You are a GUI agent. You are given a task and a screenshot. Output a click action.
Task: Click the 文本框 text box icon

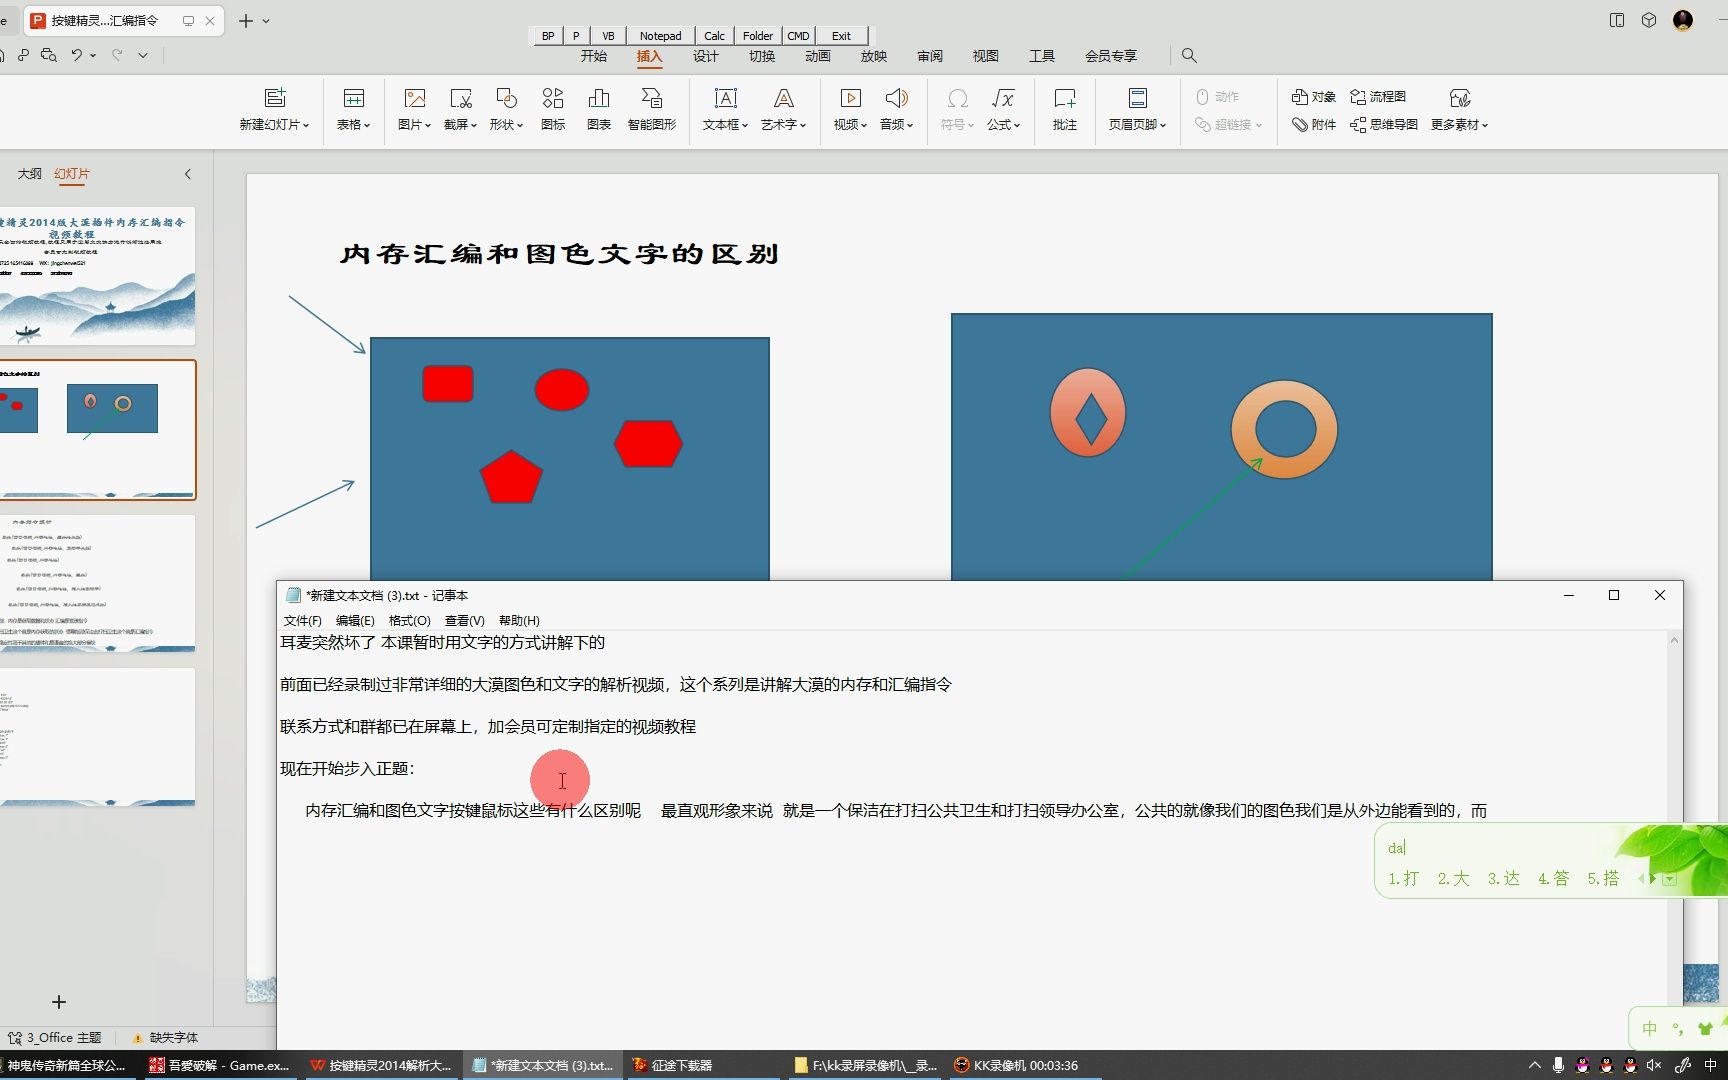[726, 98]
